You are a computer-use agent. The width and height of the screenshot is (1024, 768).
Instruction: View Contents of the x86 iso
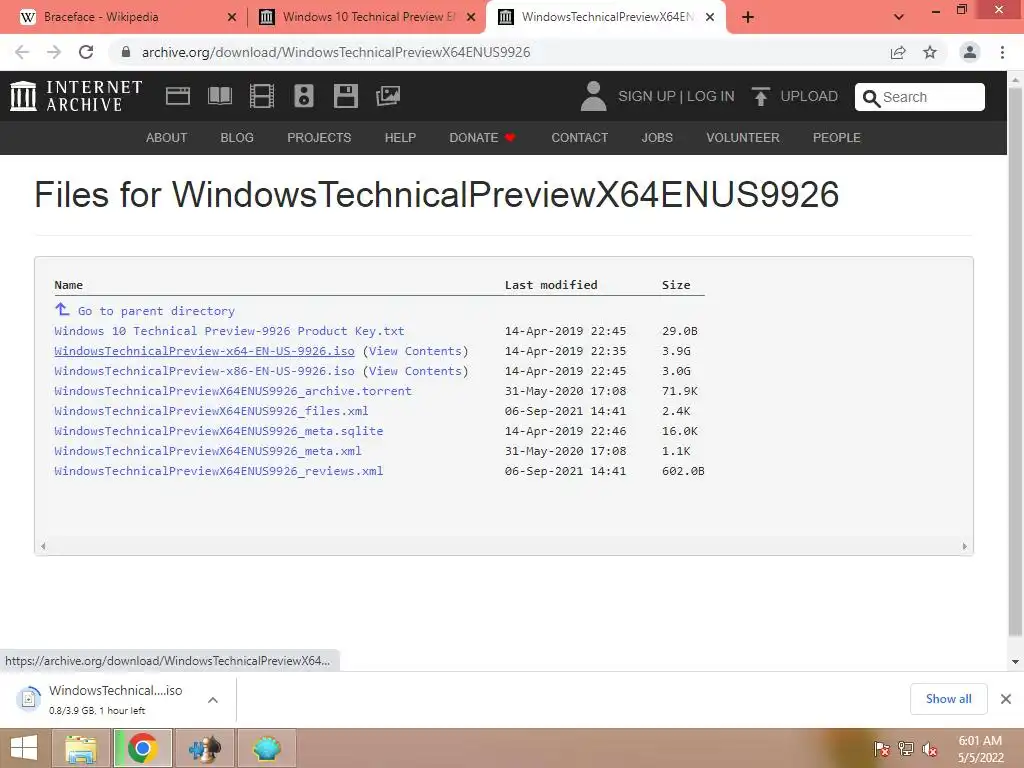(x=415, y=371)
